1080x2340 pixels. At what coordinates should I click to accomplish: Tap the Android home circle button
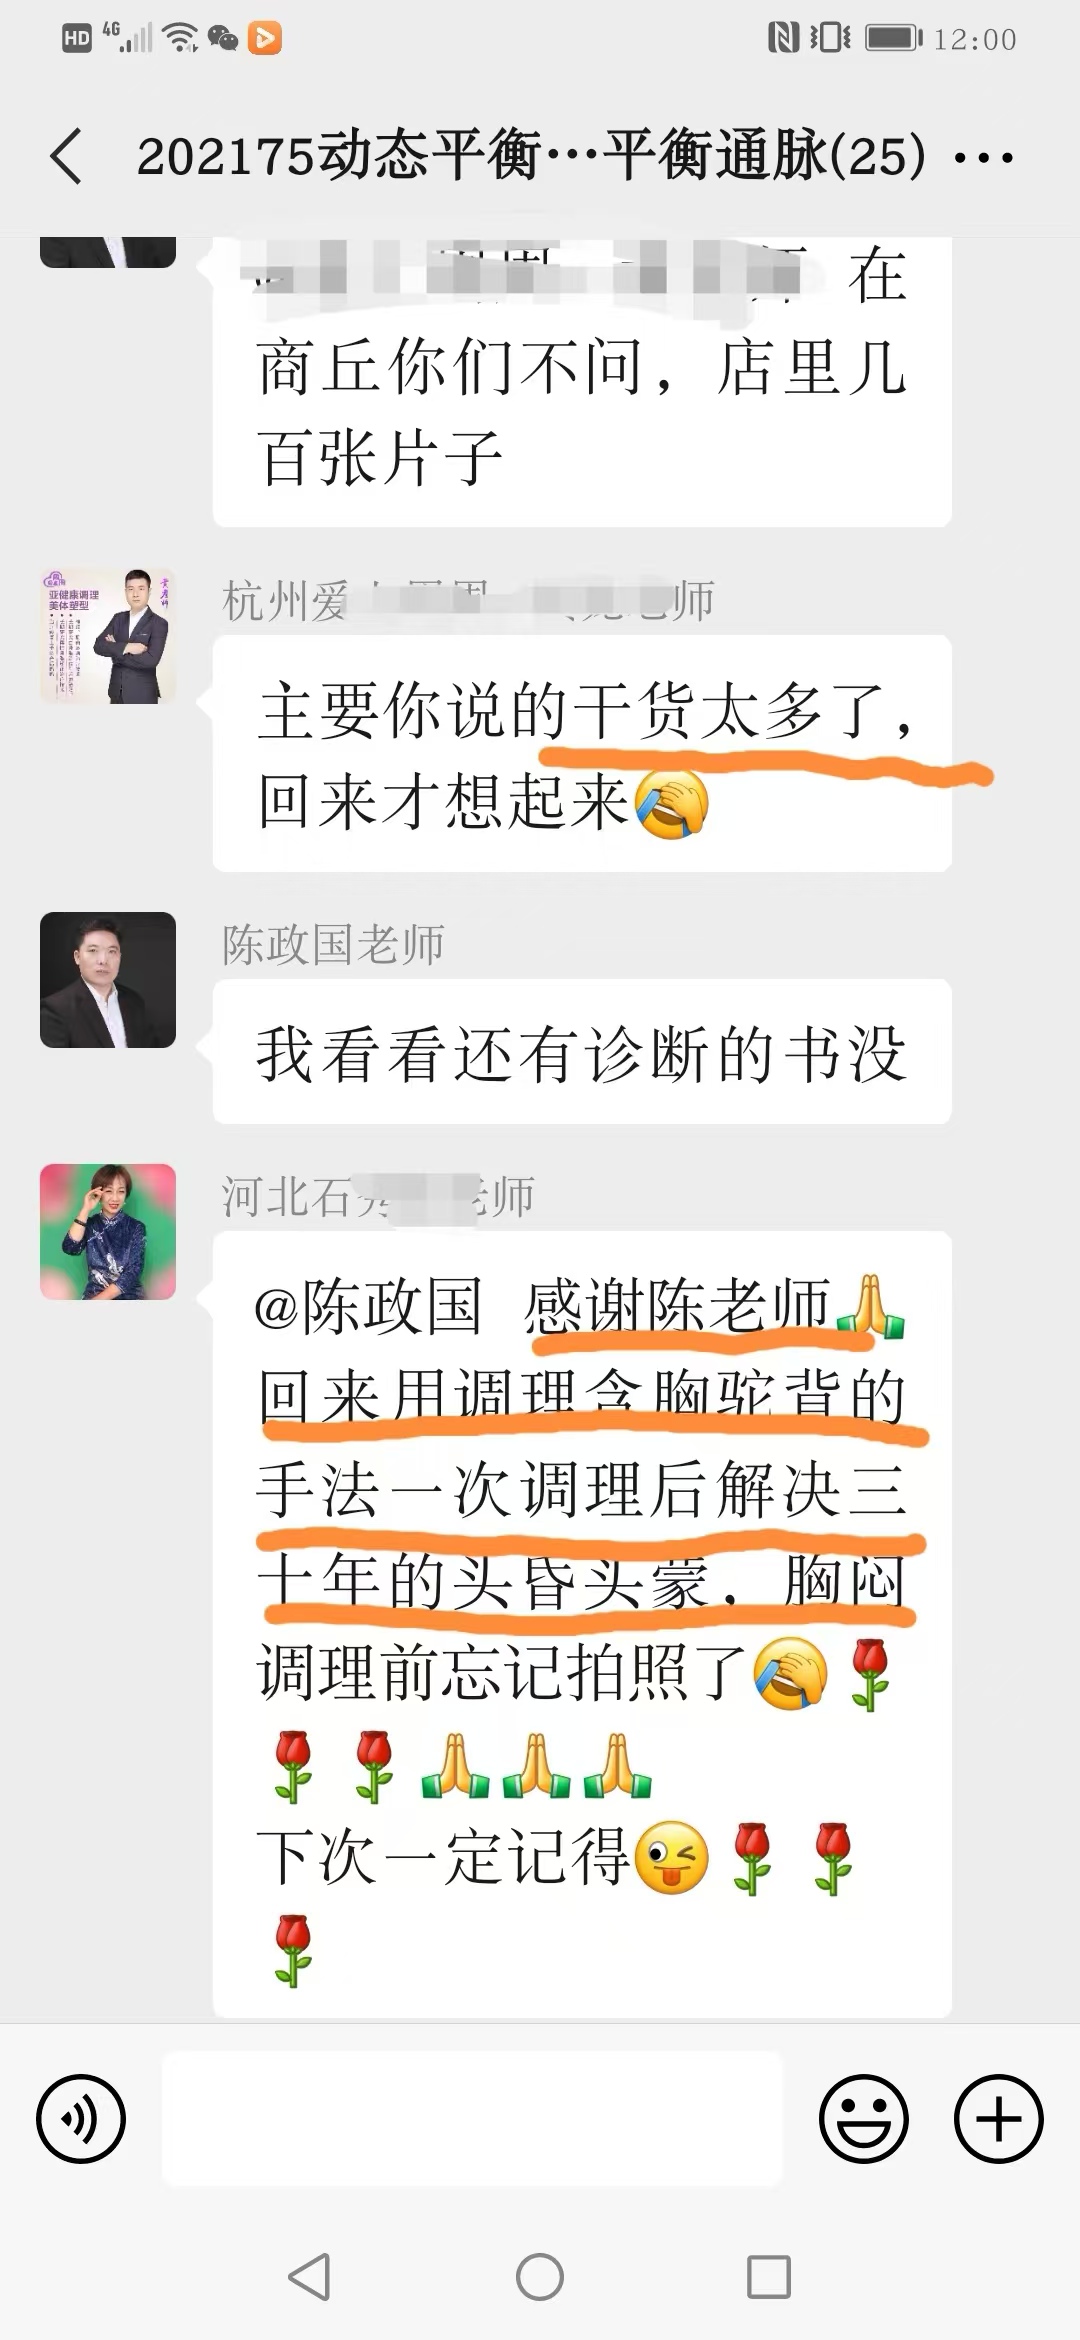pos(540,2277)
